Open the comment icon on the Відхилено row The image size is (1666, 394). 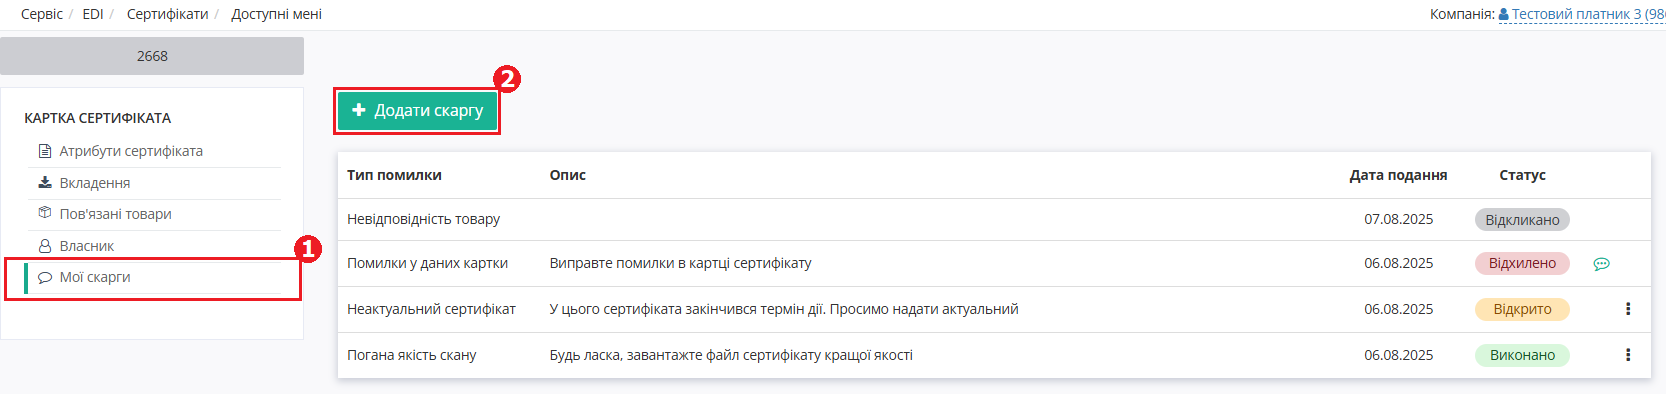click(1601, 264)
